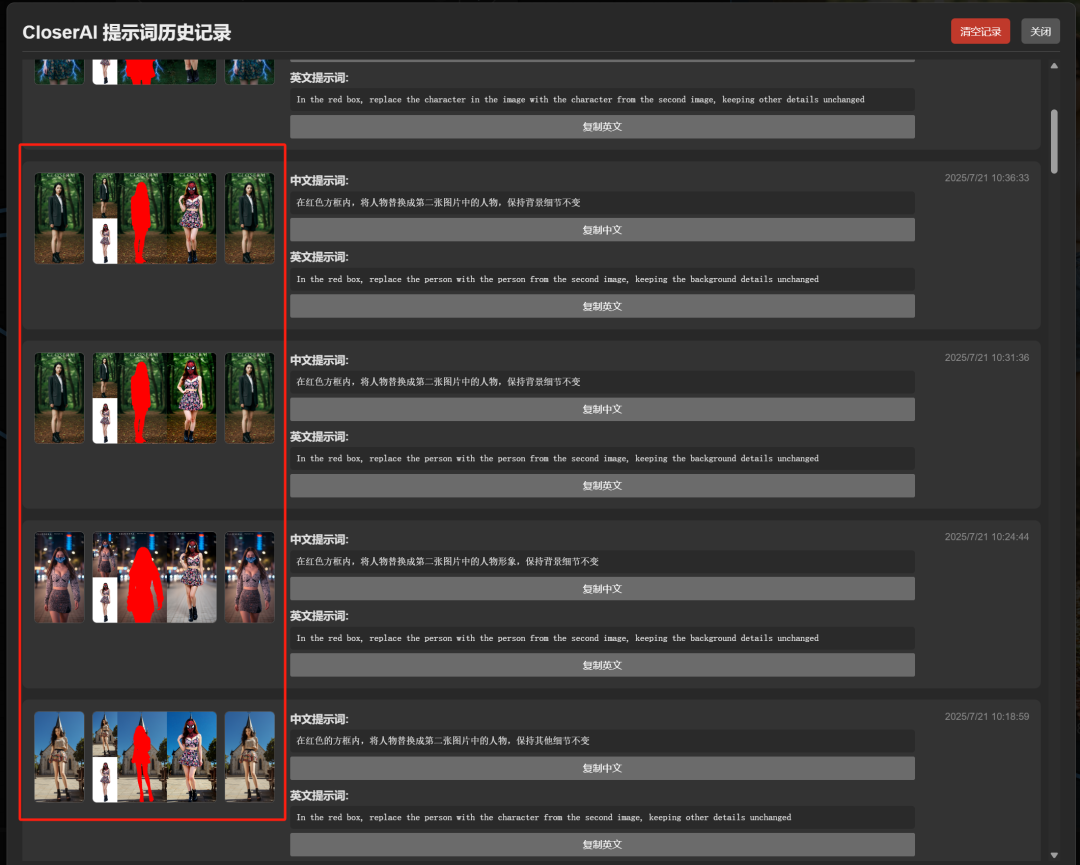The width and height of the screenshot is (1080, 865).
Task: Click 复制中文 in the 10:24:44 entry
Action: pyautogui.click(x=602, y=589)
